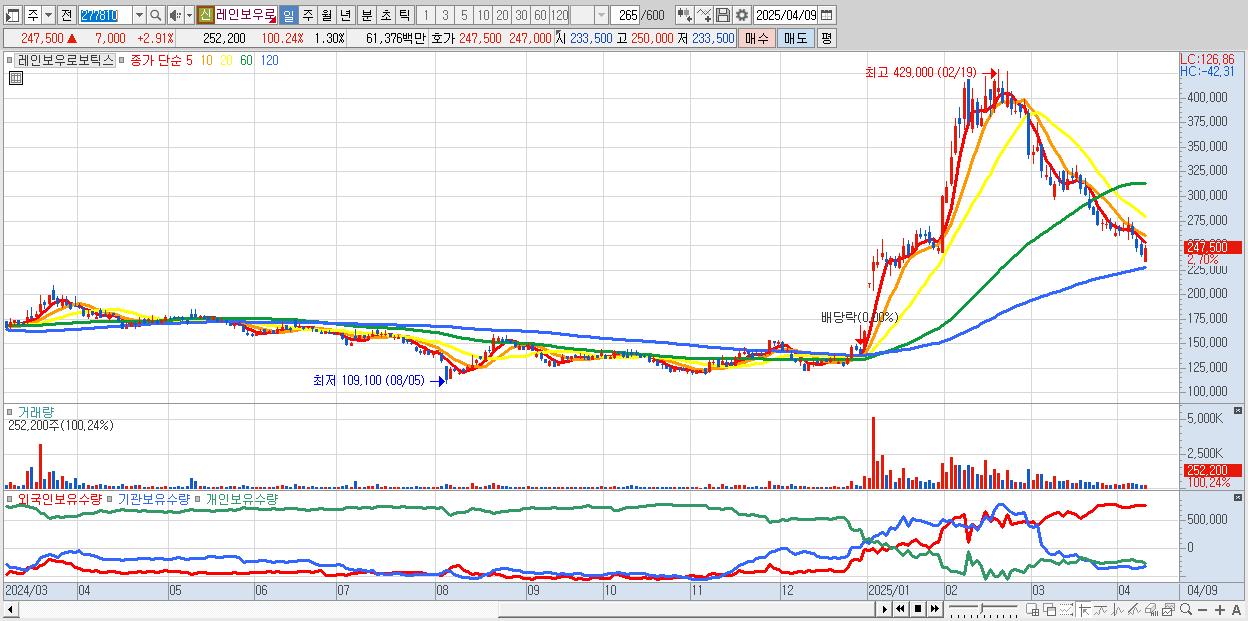Open the 주 market type dropdown arrow
Screen dimensions: 1248x621
click(48, 15)
